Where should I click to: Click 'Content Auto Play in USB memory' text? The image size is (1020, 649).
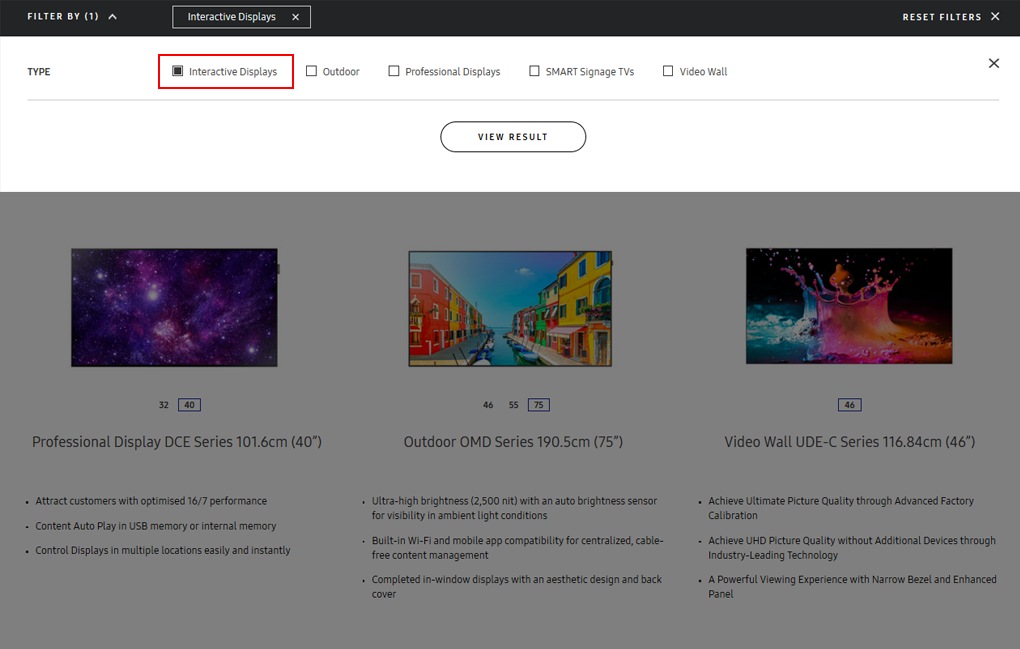(x=155, y=525)
